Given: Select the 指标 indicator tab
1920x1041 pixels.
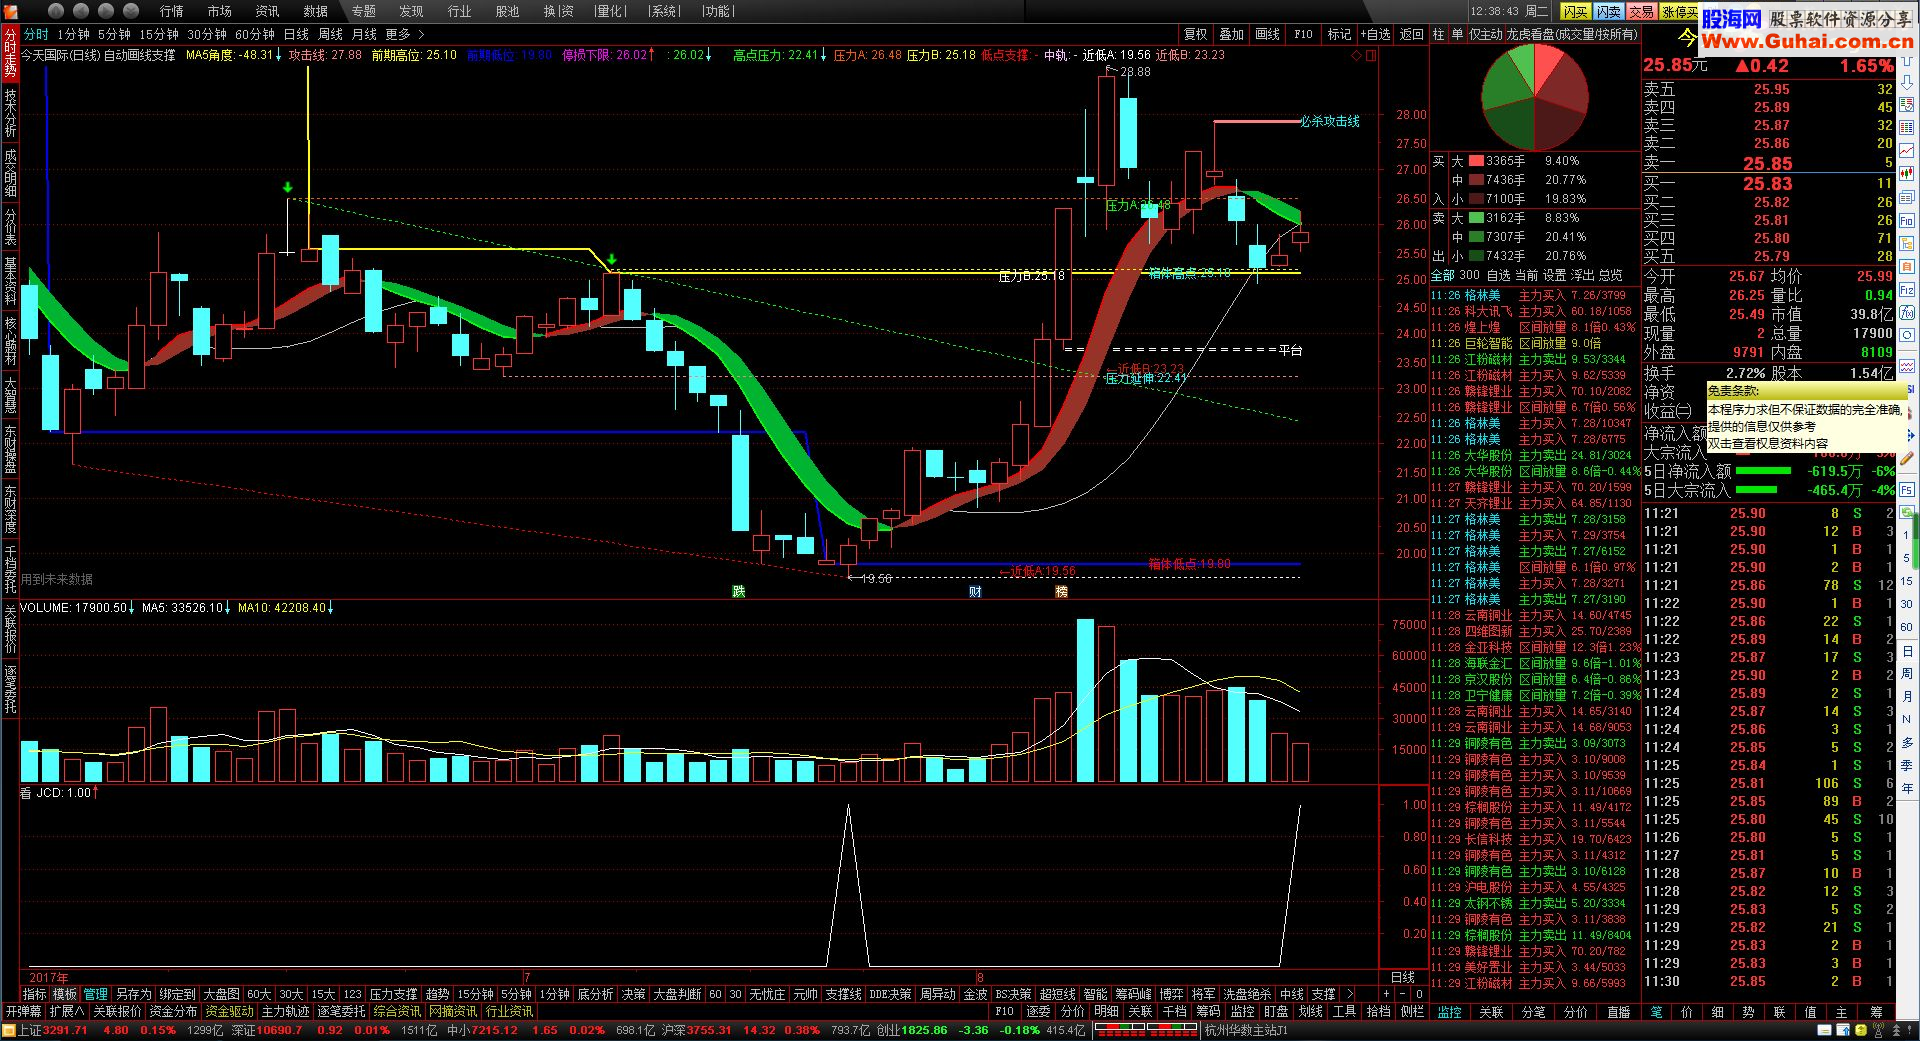Looking at the screenshot, I should 34,994.
